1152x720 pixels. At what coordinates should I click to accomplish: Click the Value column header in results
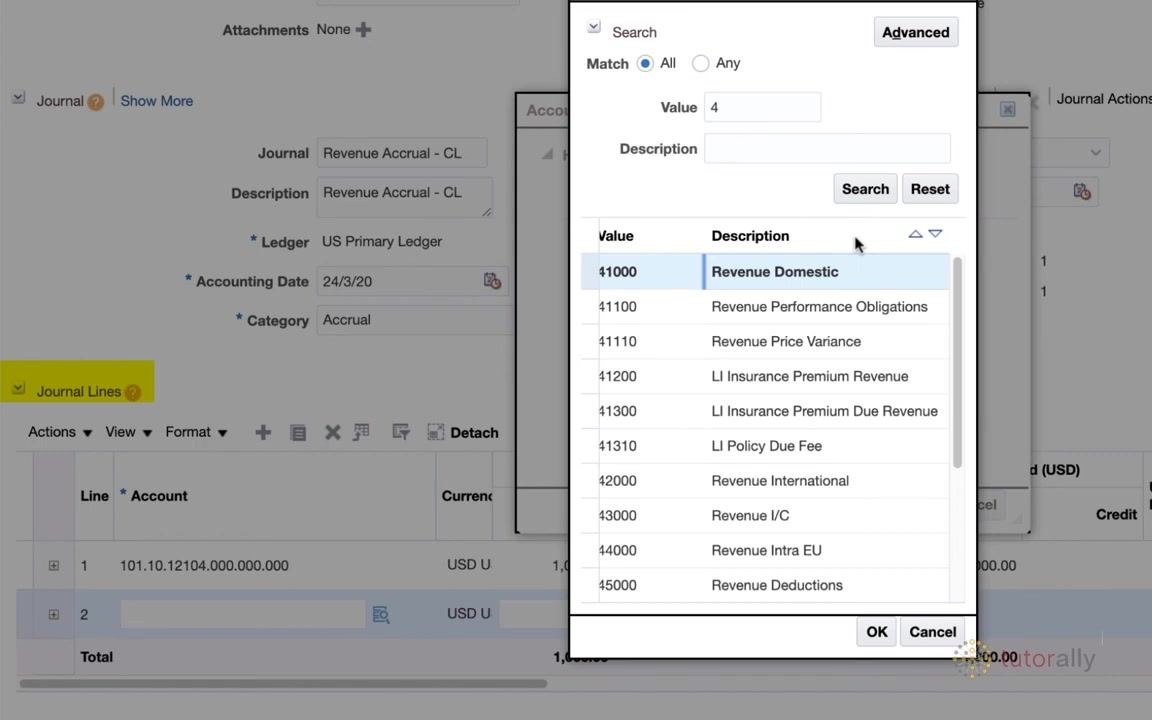pos(616,236)
